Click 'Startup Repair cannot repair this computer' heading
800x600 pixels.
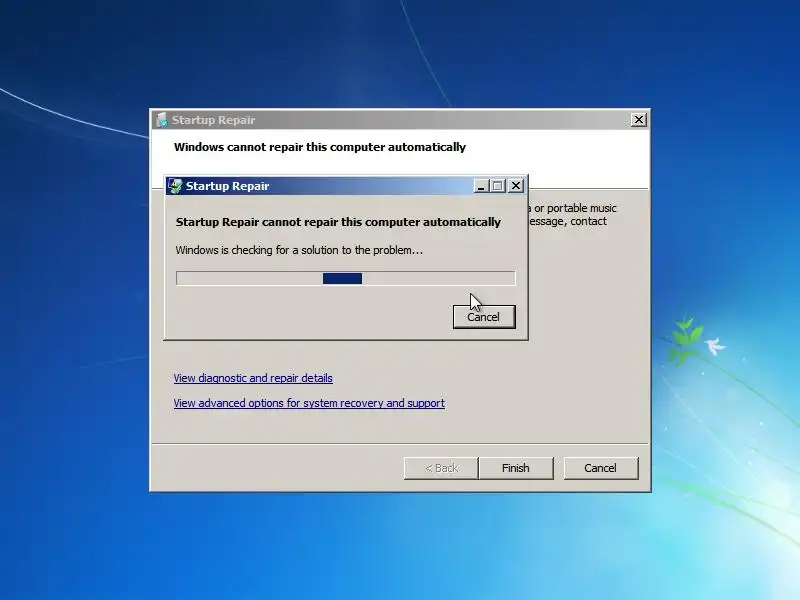coord(338,222)
